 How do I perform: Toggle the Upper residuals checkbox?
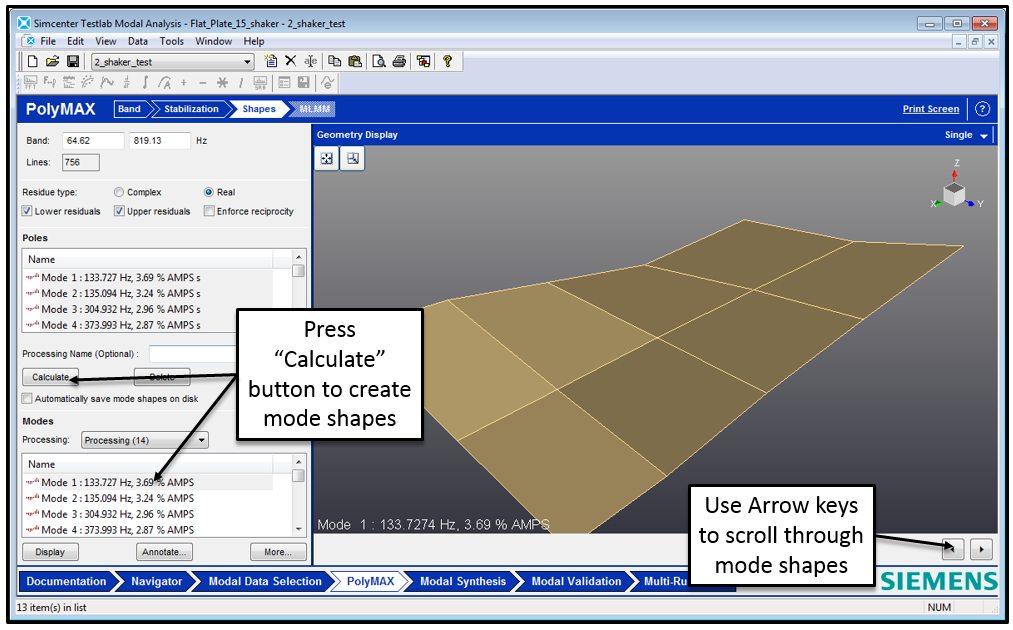coord(119,211)
